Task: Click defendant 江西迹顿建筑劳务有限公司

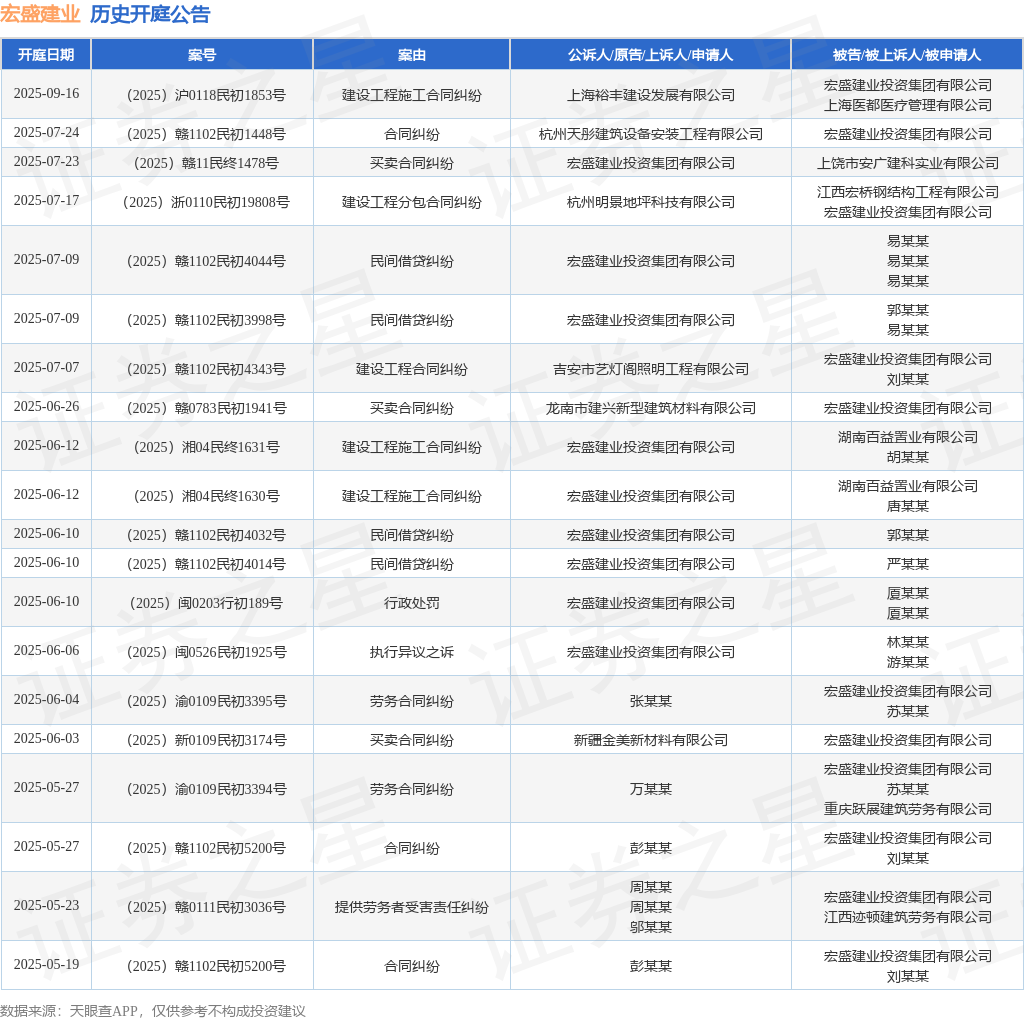Action: [907, 917]
